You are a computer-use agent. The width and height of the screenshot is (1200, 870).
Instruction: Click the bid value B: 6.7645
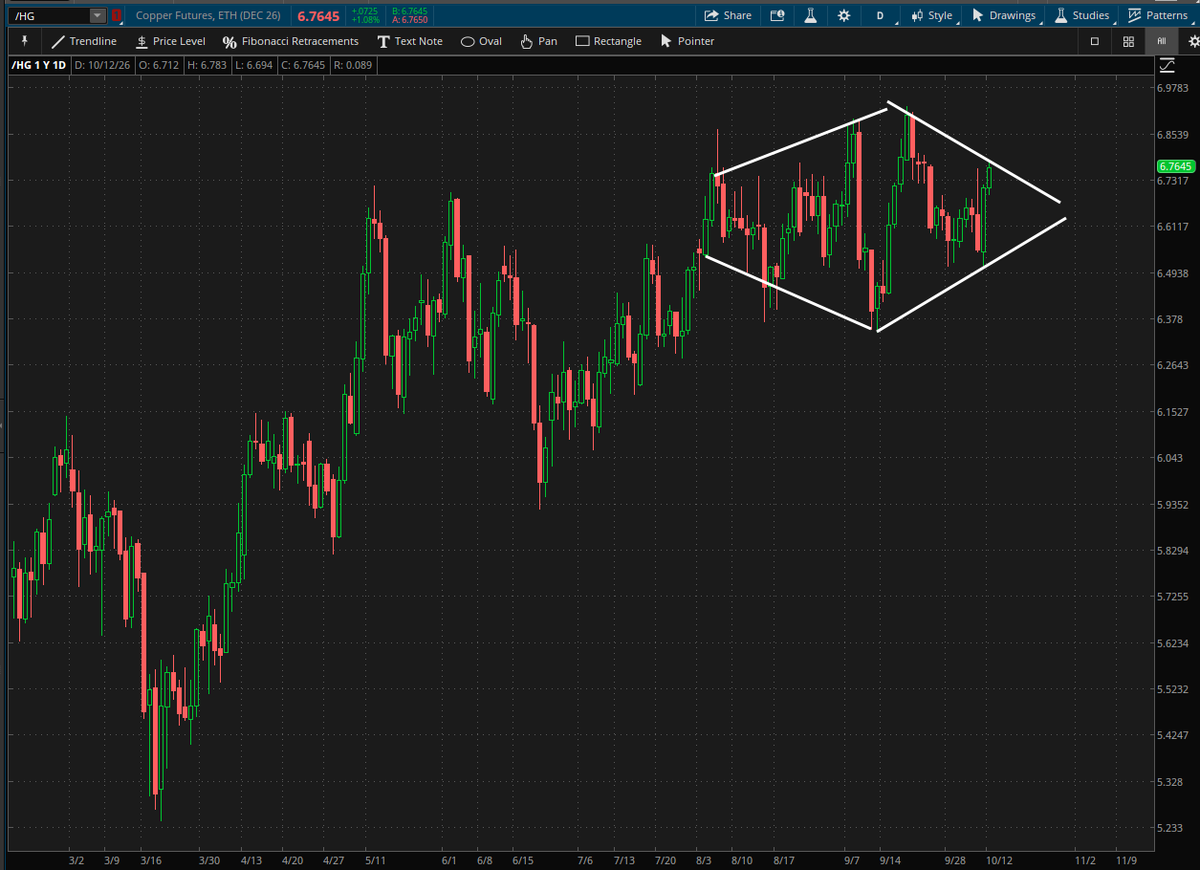409,11
